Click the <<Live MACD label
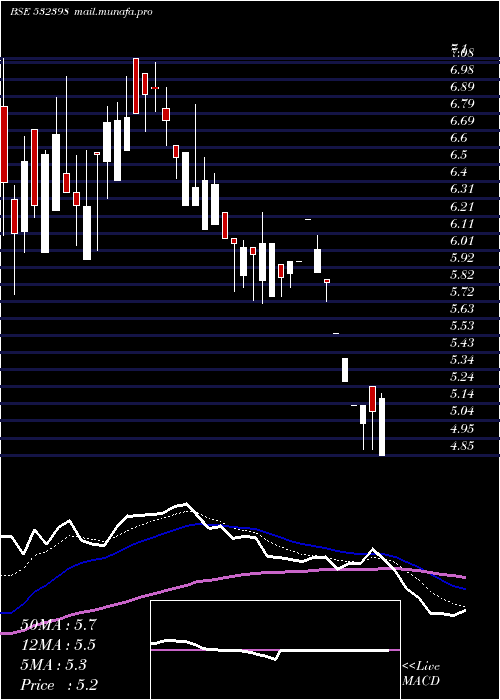Screen dimensions: 500x700 tap(421, 673)
